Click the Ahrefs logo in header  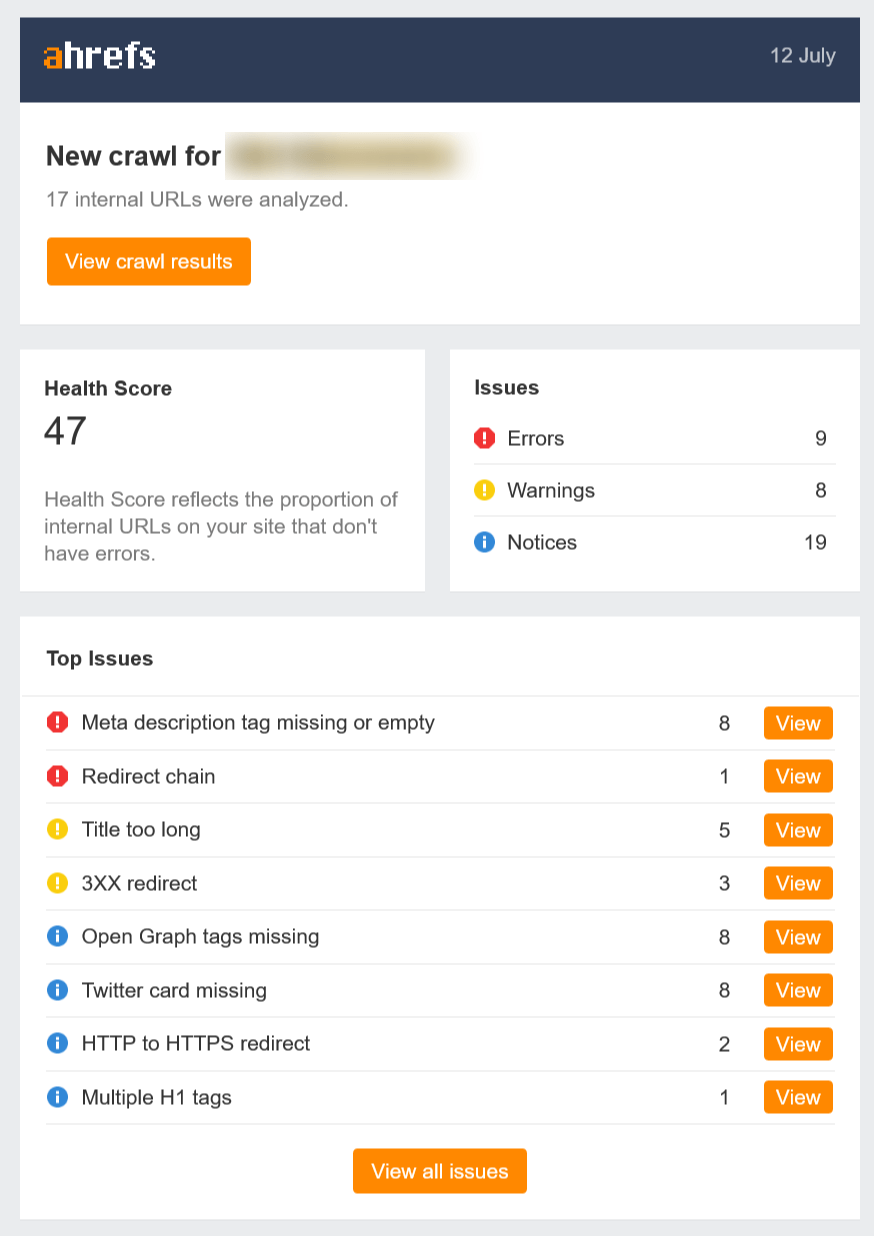(99, 56)
